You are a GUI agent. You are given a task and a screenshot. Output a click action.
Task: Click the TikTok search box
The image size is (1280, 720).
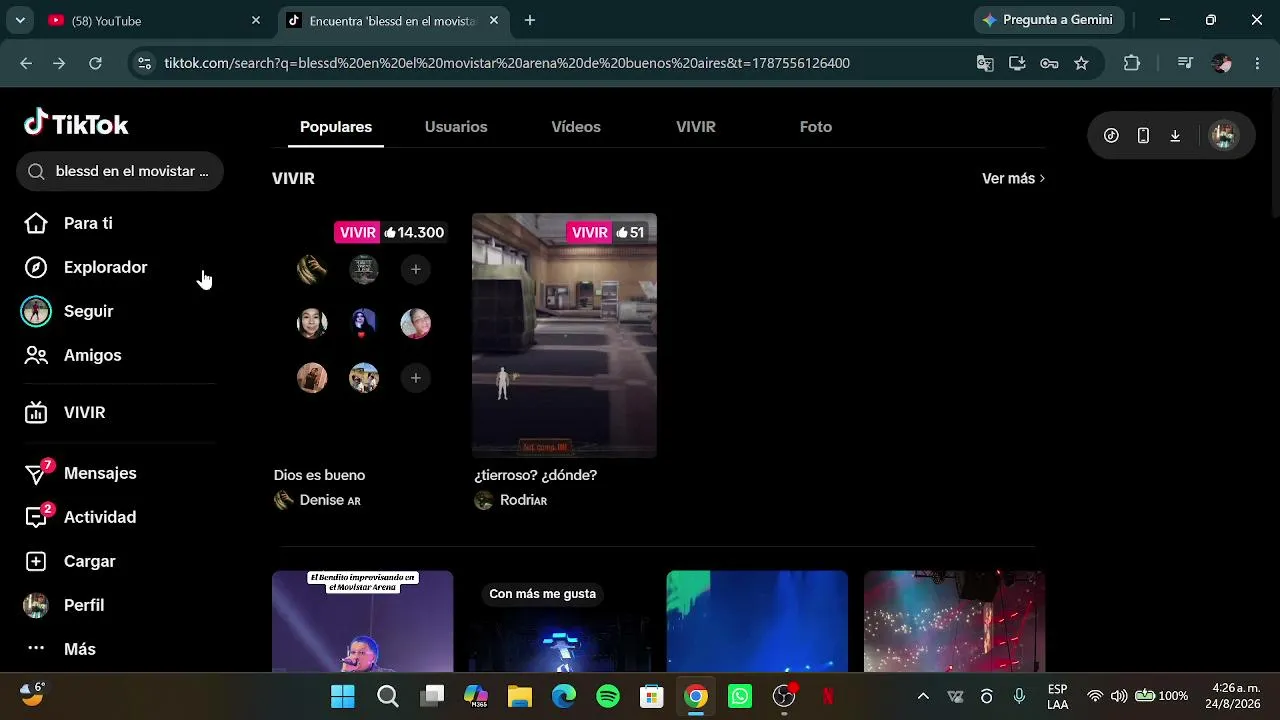tap(120, 171)
